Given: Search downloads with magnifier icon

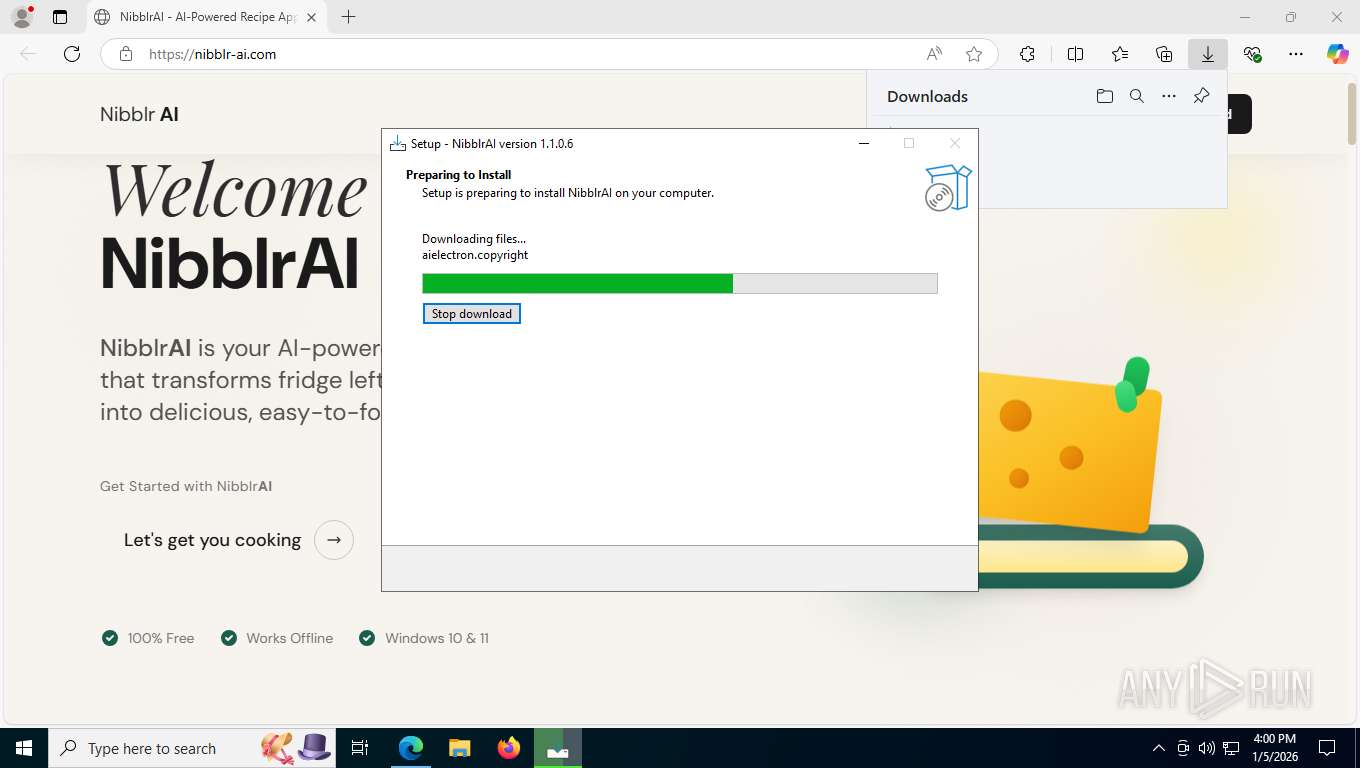Looking at the screenshot, I should click(1136, 96).
